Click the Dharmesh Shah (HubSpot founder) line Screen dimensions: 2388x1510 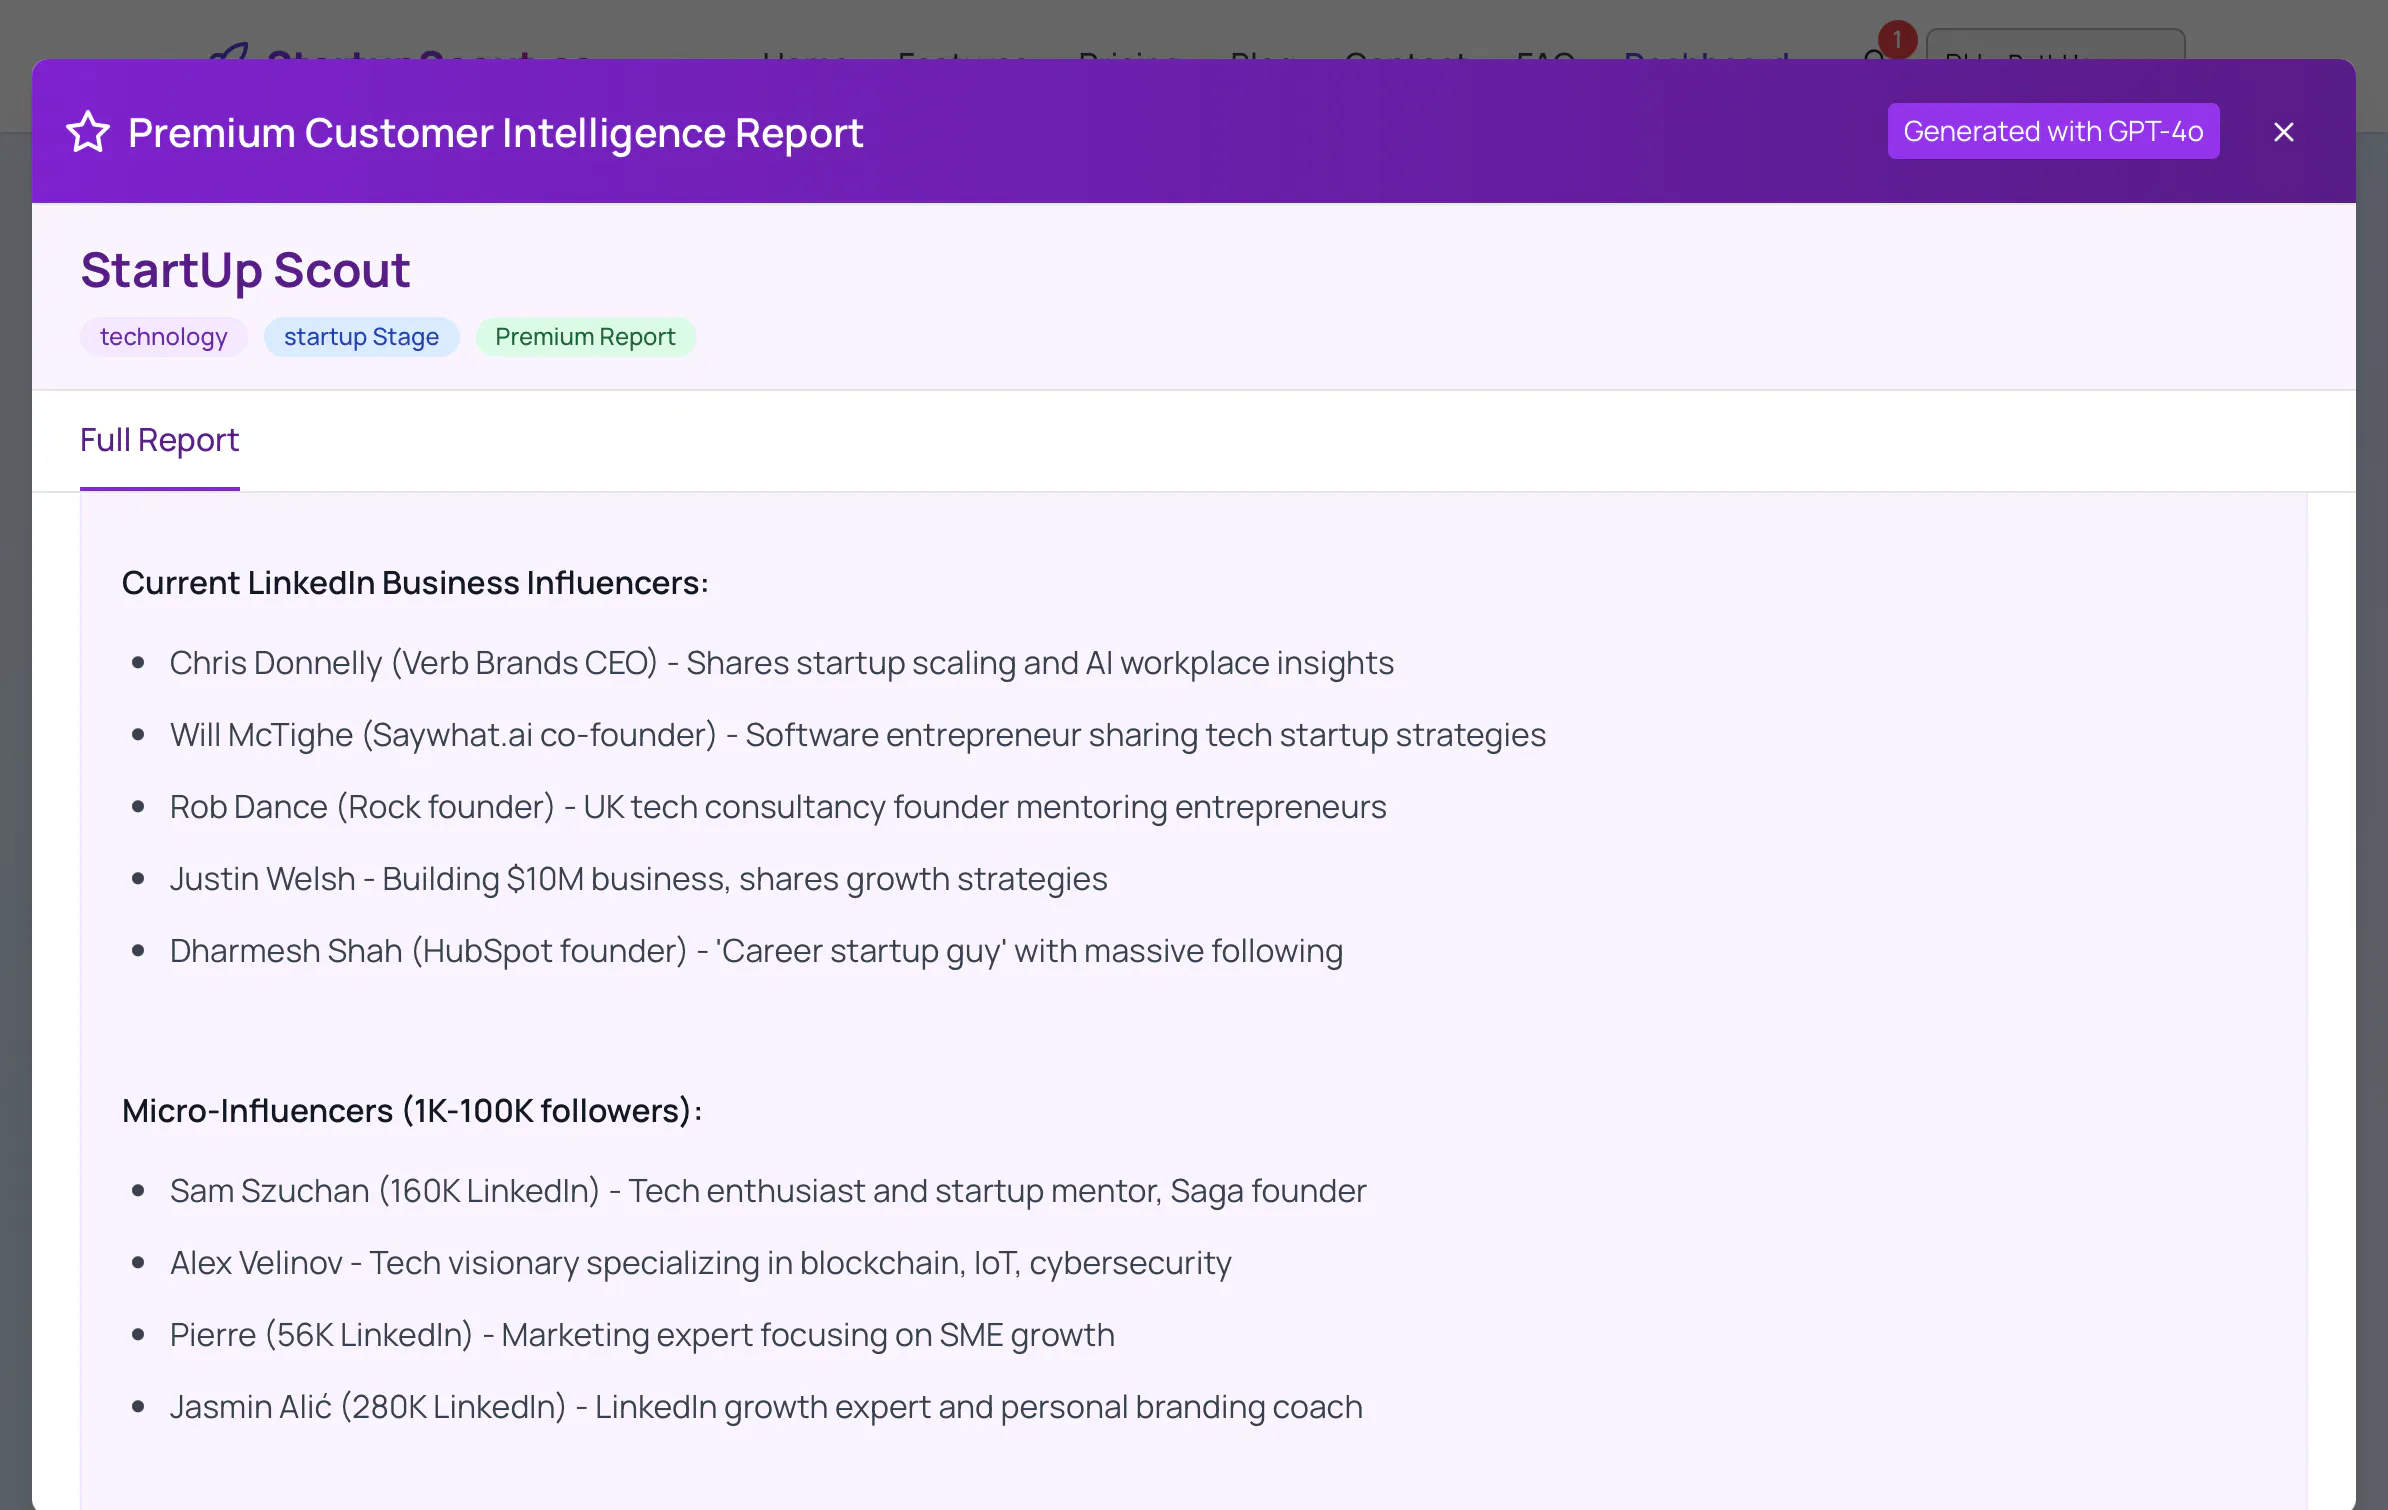(756, 950)
